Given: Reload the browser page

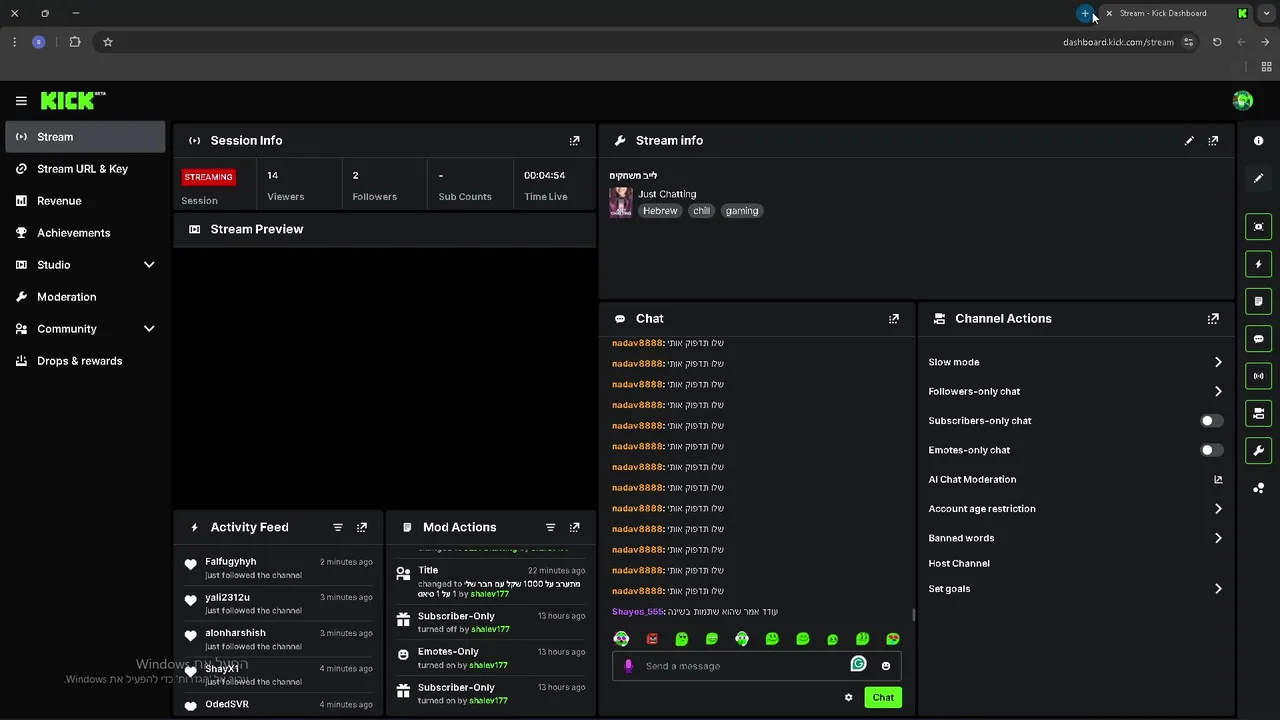Looking at the screenshot, I should pos(1217,42).
